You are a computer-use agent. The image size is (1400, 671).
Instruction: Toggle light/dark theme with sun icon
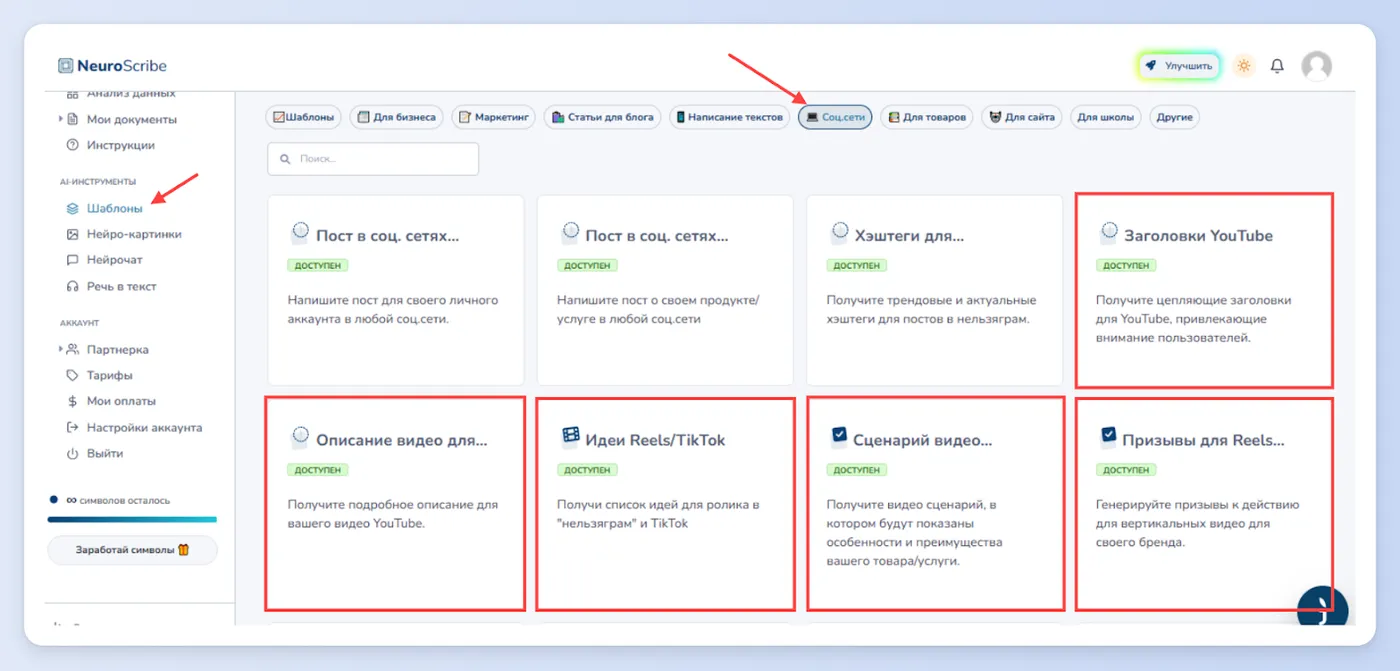click(x=1244, y=66)
